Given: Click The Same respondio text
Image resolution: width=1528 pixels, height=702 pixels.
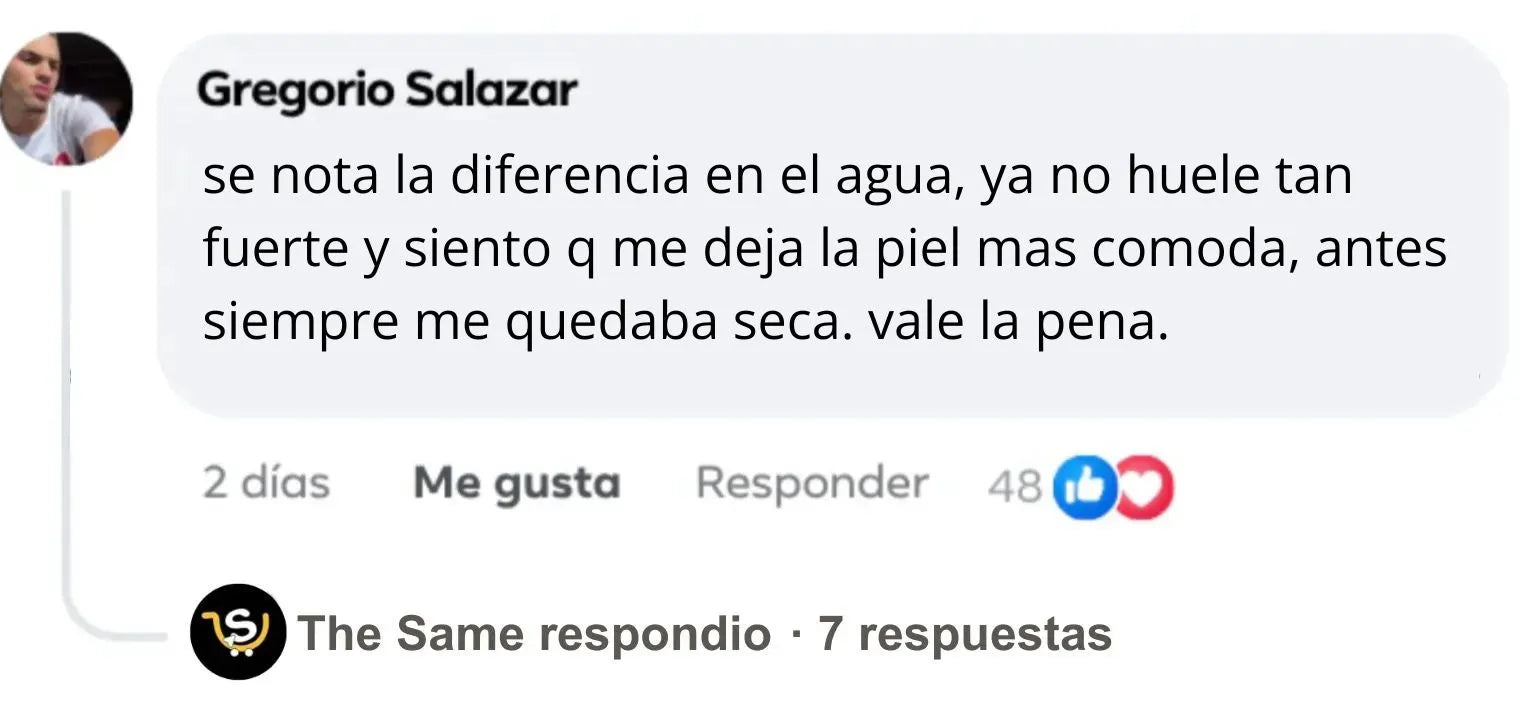Looking at the screenshot, I should tap(534, 634).
